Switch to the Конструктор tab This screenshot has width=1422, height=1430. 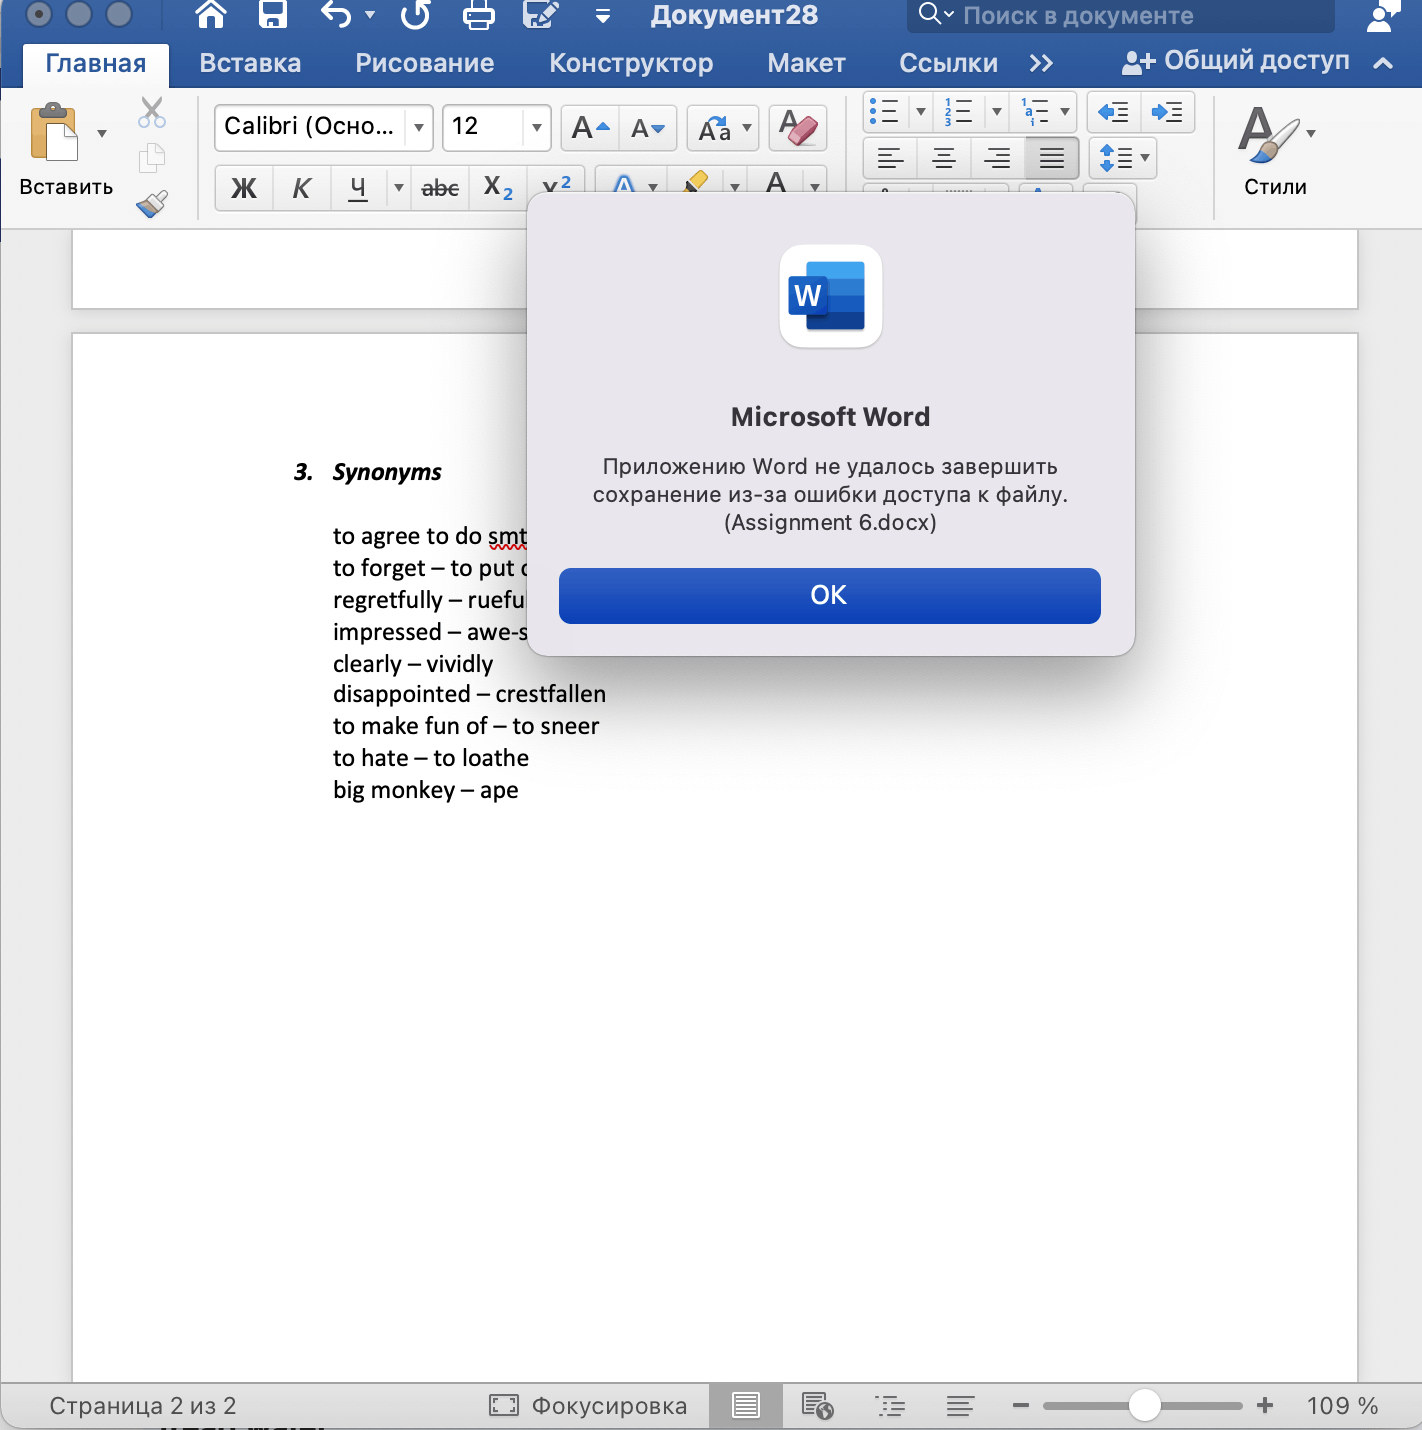(x=631, y=64)
